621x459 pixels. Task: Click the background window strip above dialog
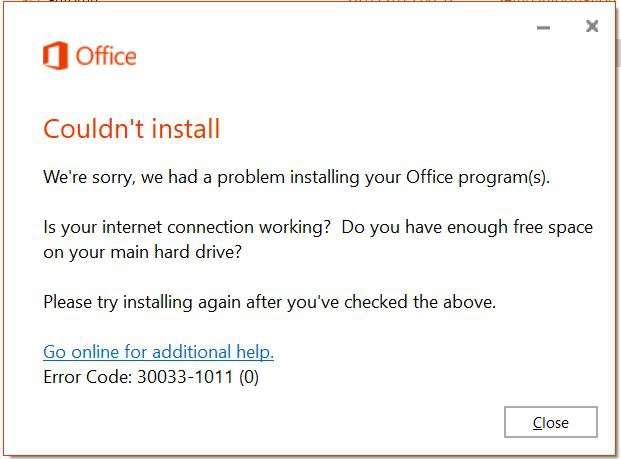coord(310,1)
